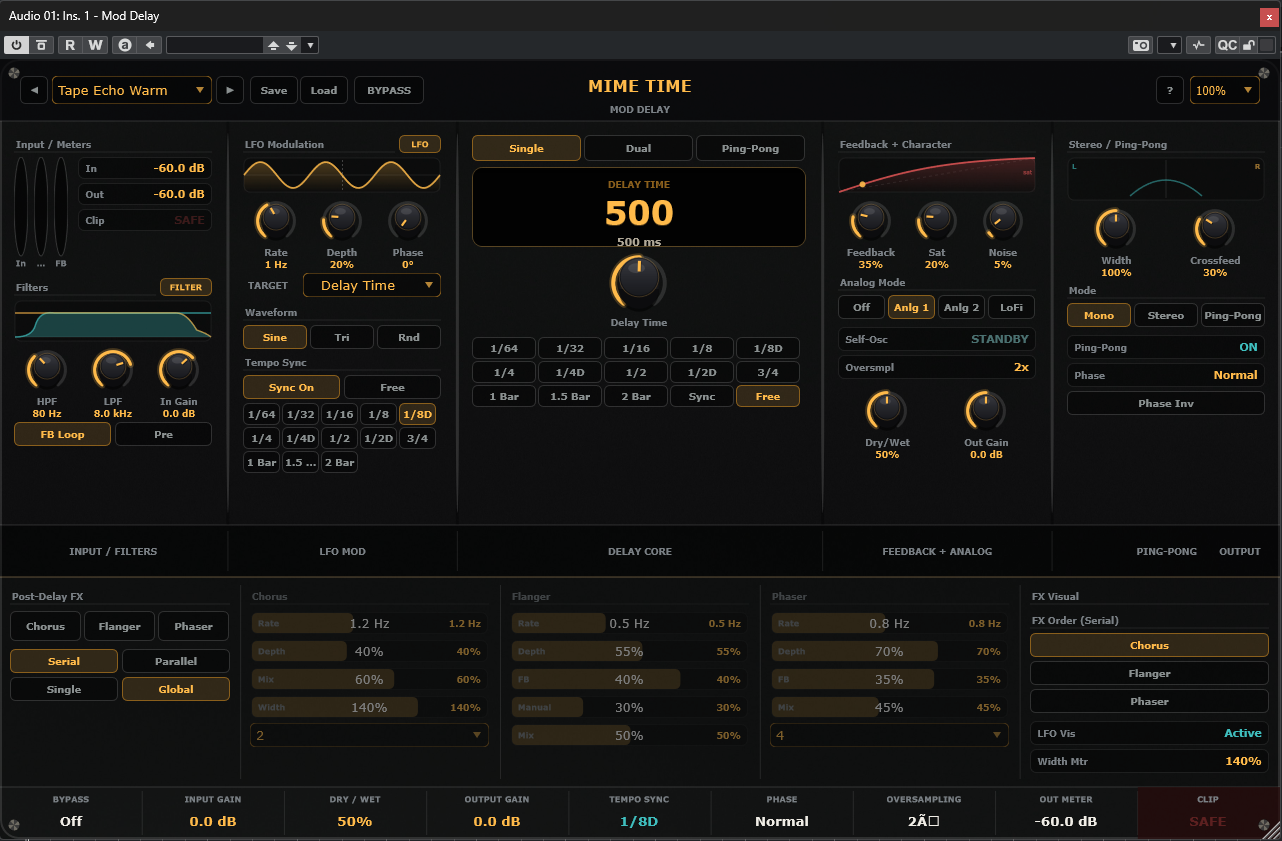
Task: Click the Feedback knob
Action: point(870,220)
